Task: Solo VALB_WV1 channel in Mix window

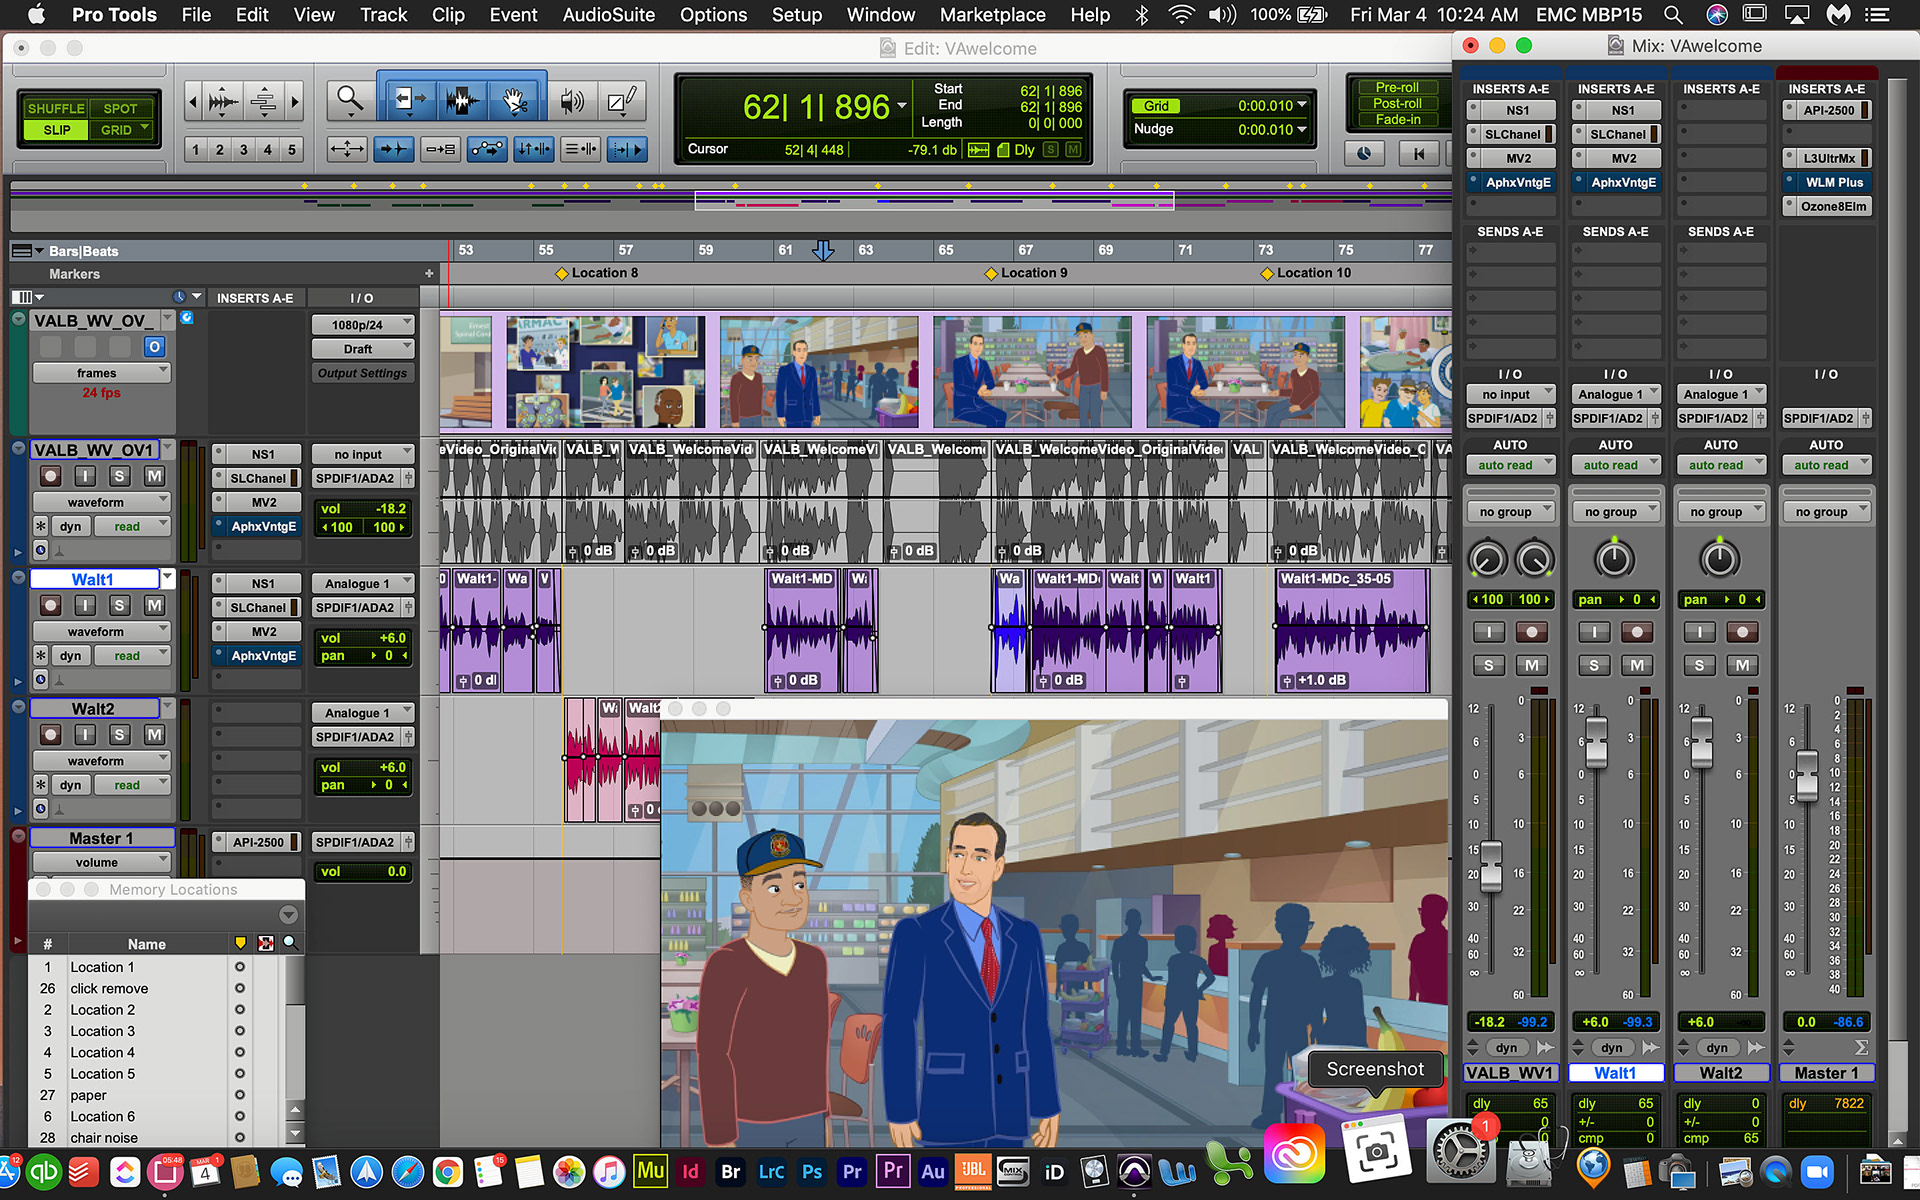Action: 1488,665
